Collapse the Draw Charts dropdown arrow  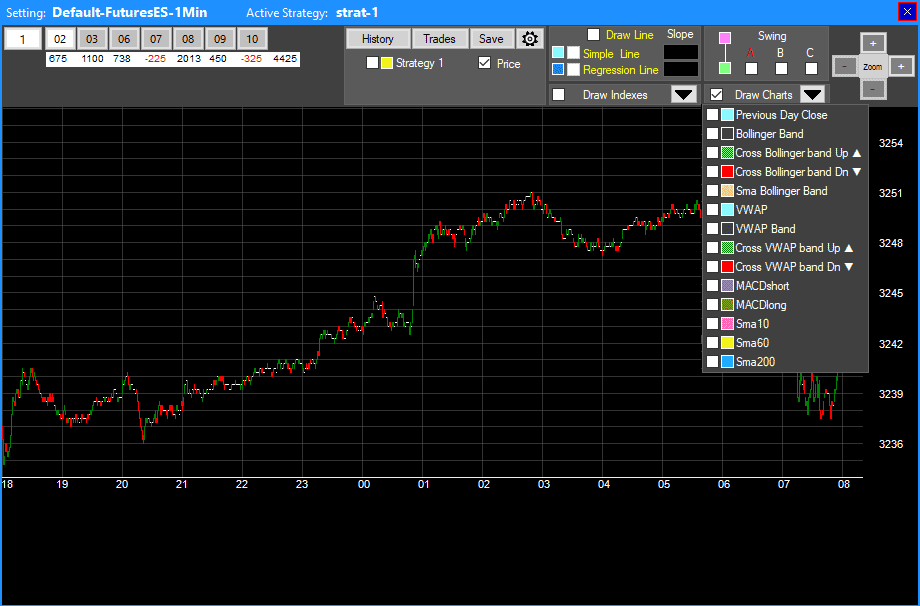coord(813,95)
